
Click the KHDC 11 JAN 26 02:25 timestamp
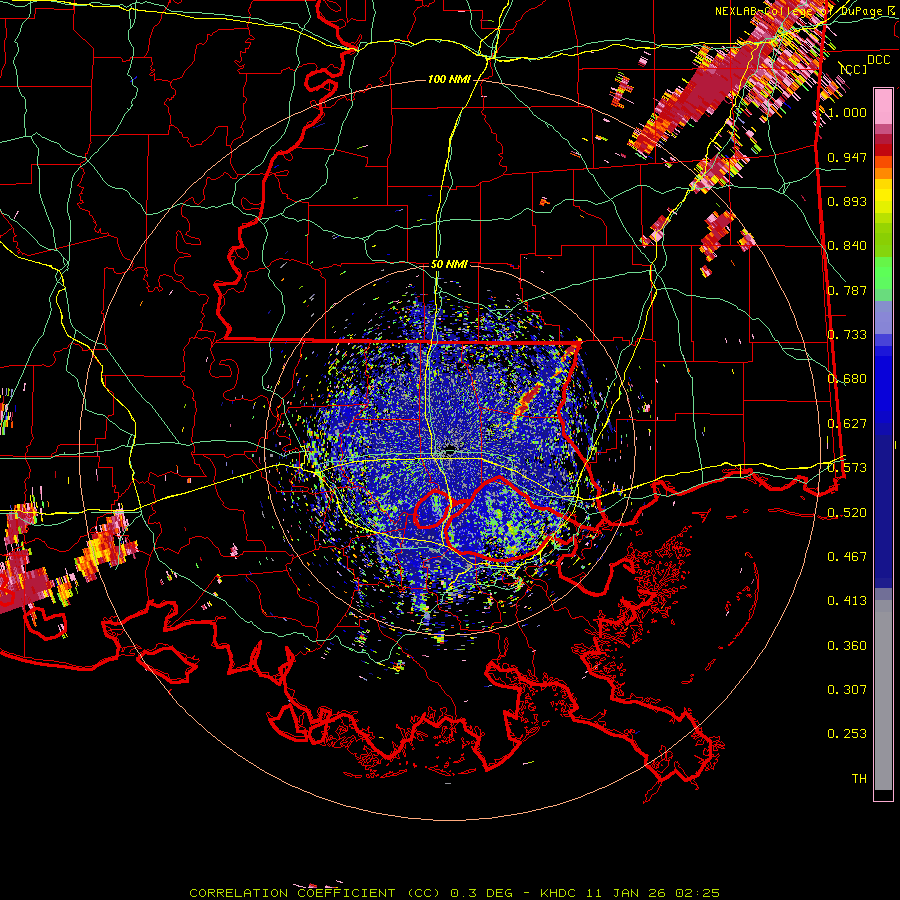coord(630,893)
